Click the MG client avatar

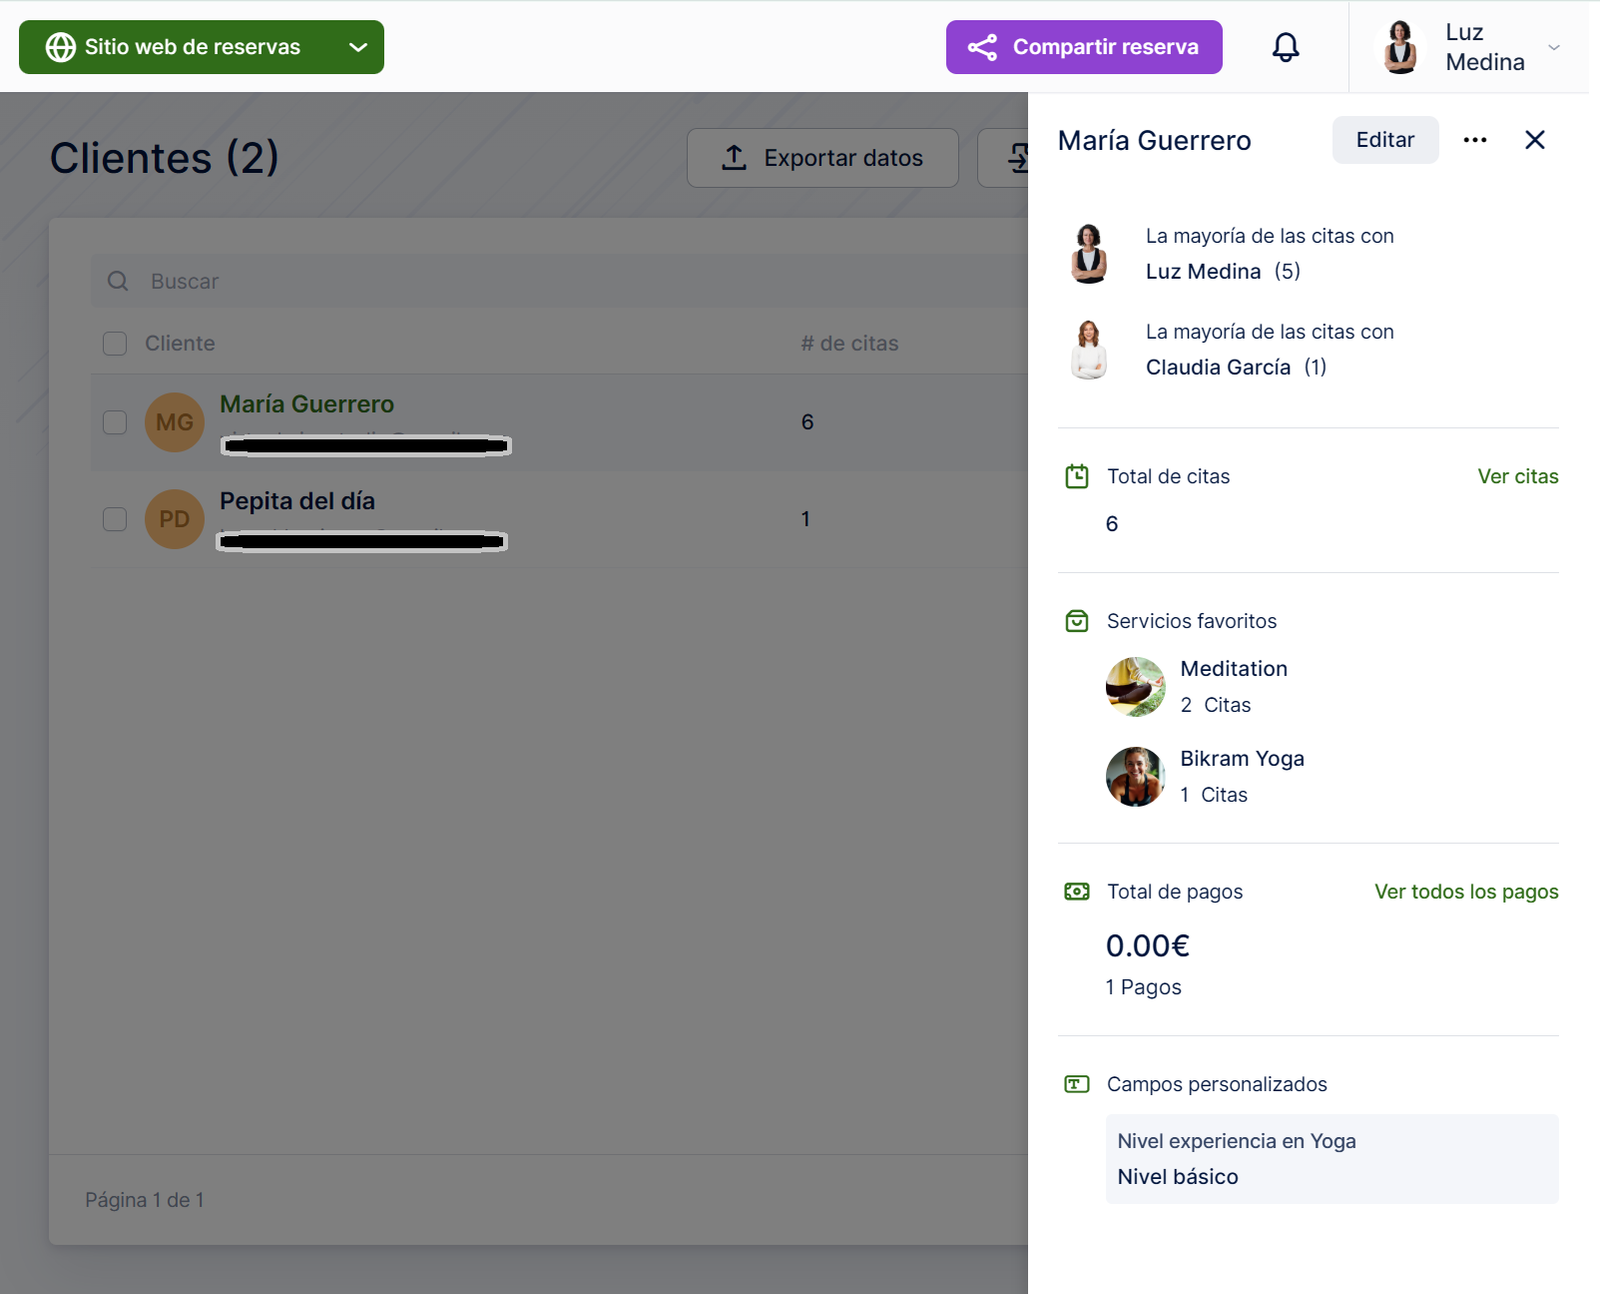[x=174, y=422]
